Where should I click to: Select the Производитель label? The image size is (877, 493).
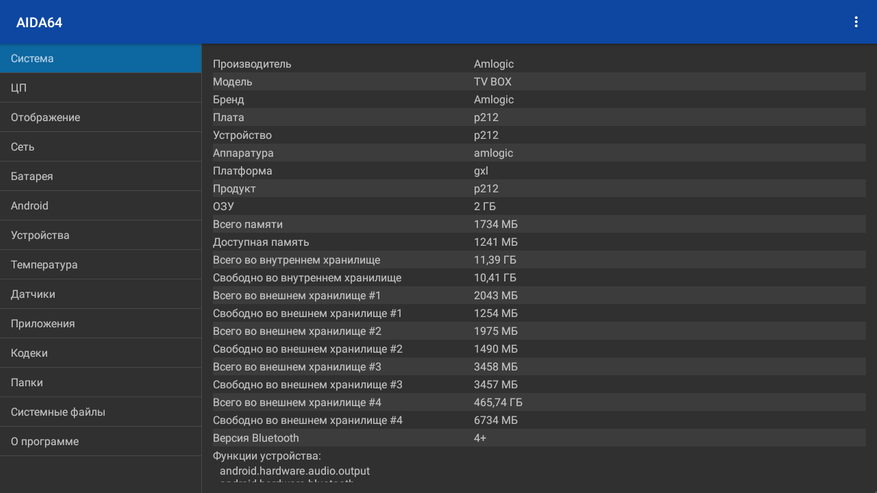click(252, 64)
